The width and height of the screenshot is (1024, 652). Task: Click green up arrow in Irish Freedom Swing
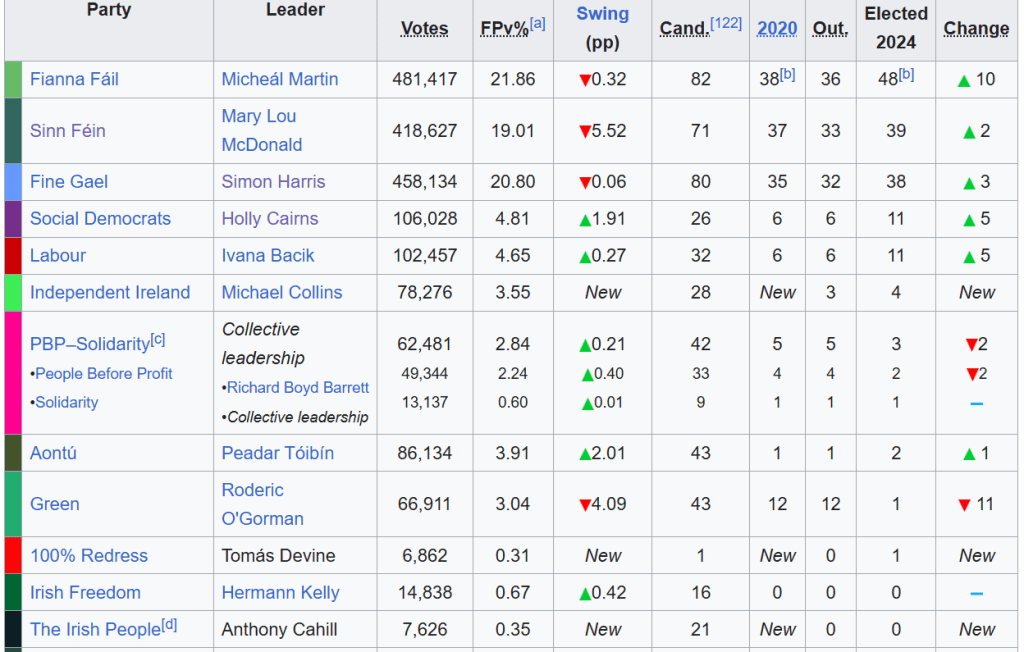pos(585,593)
